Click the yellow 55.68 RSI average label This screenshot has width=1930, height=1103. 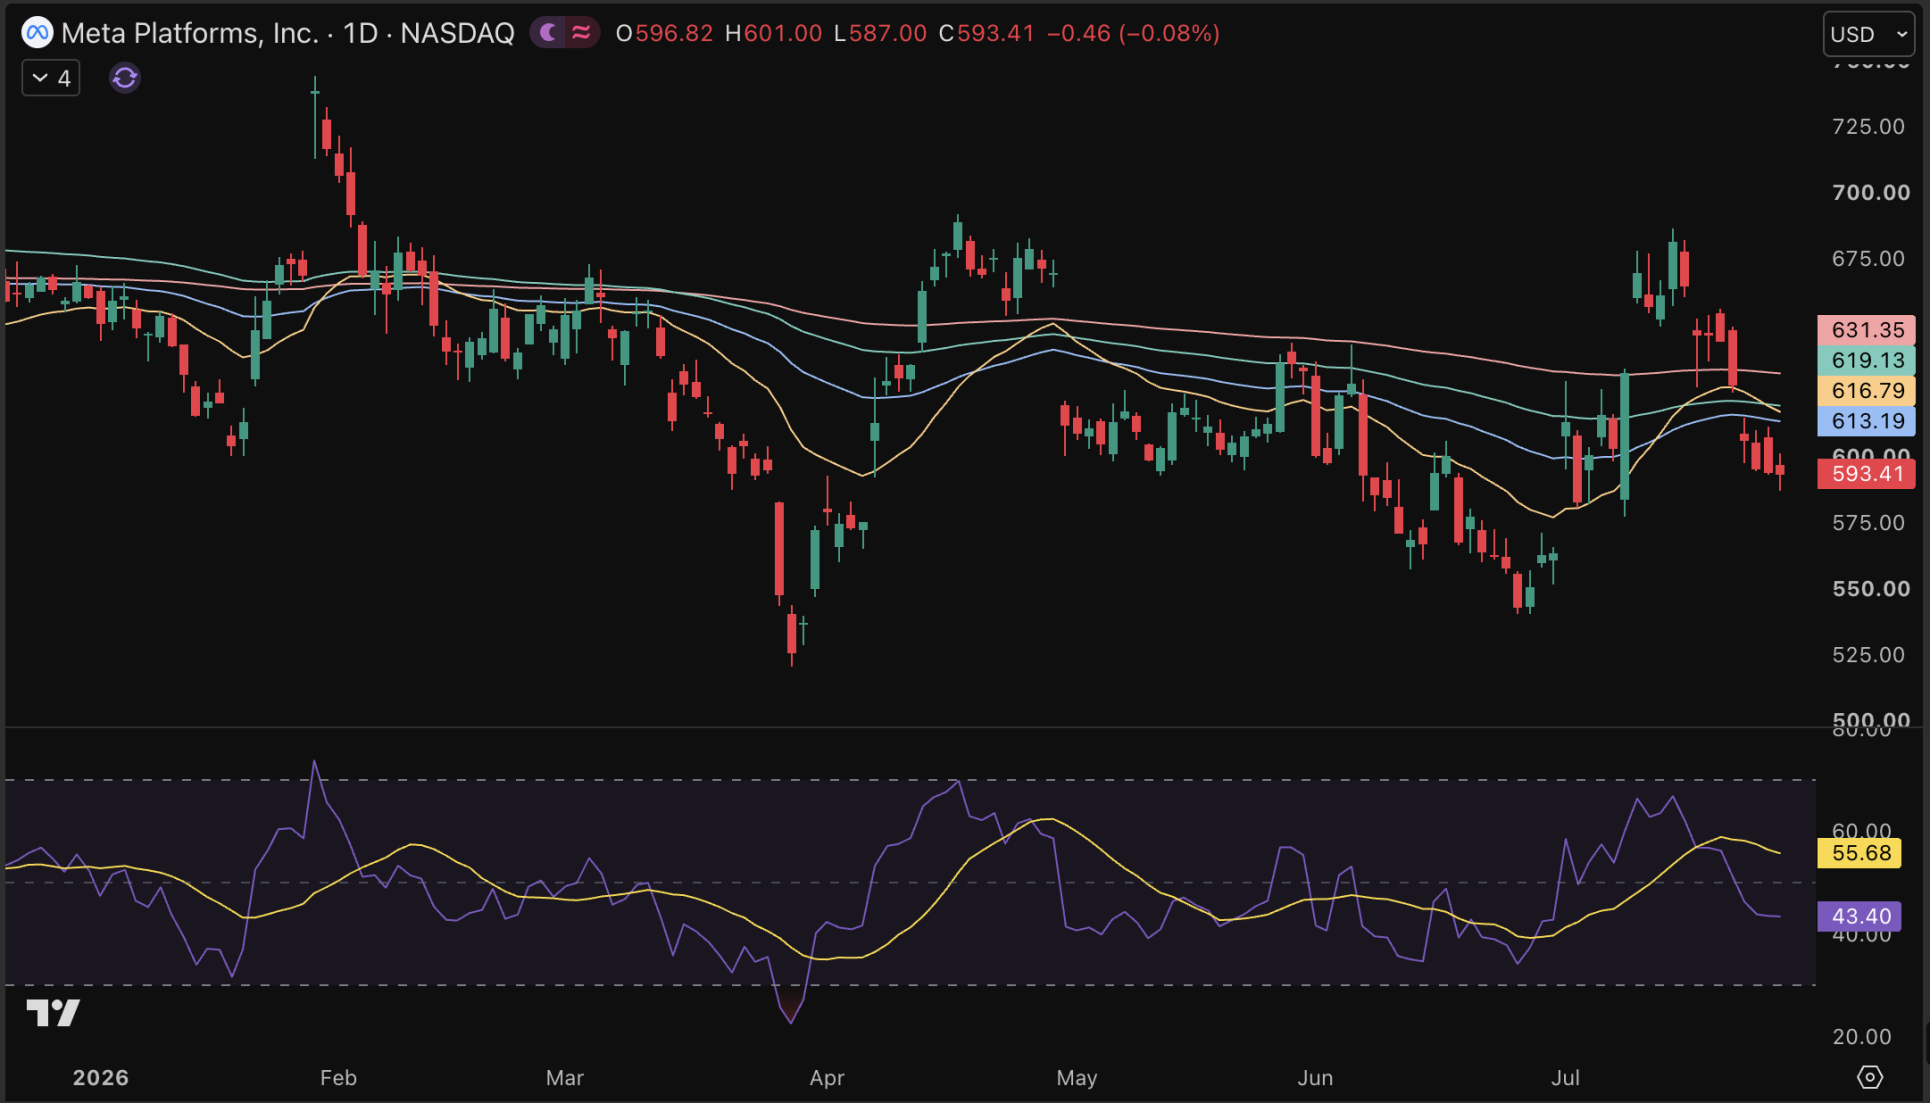[1859, 853]
